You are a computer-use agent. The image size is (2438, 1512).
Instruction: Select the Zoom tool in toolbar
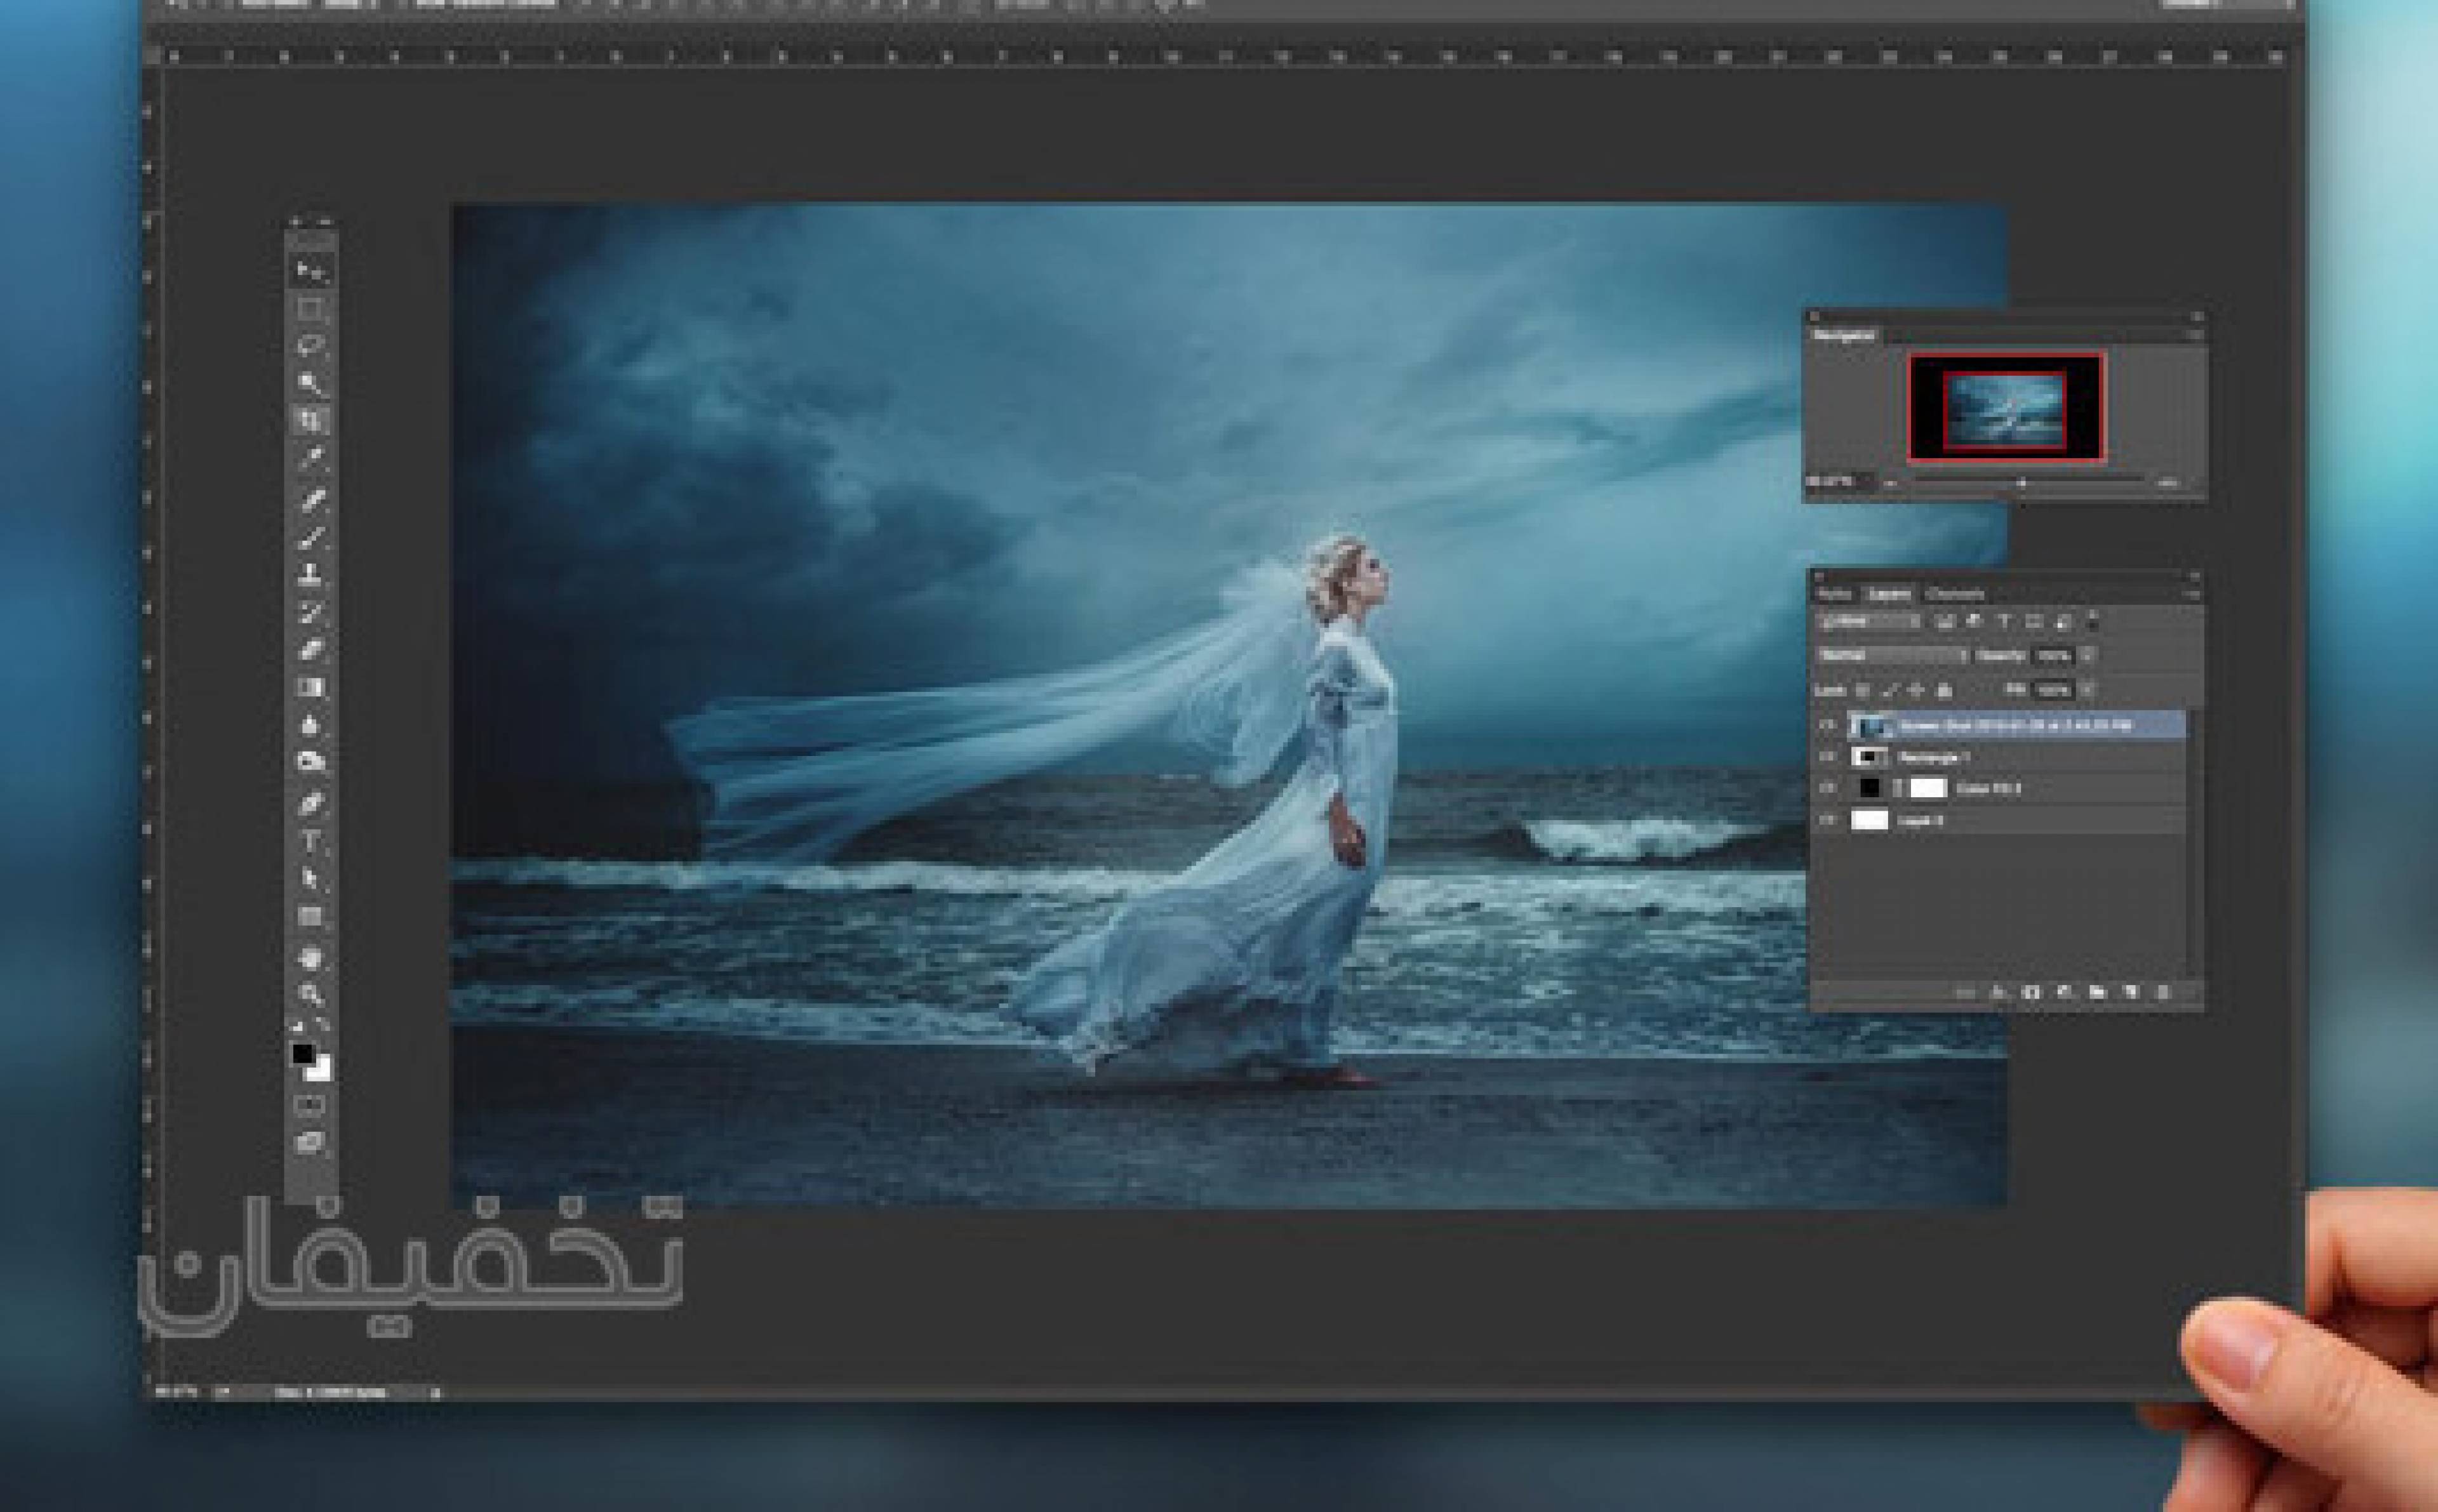point(311,995)
